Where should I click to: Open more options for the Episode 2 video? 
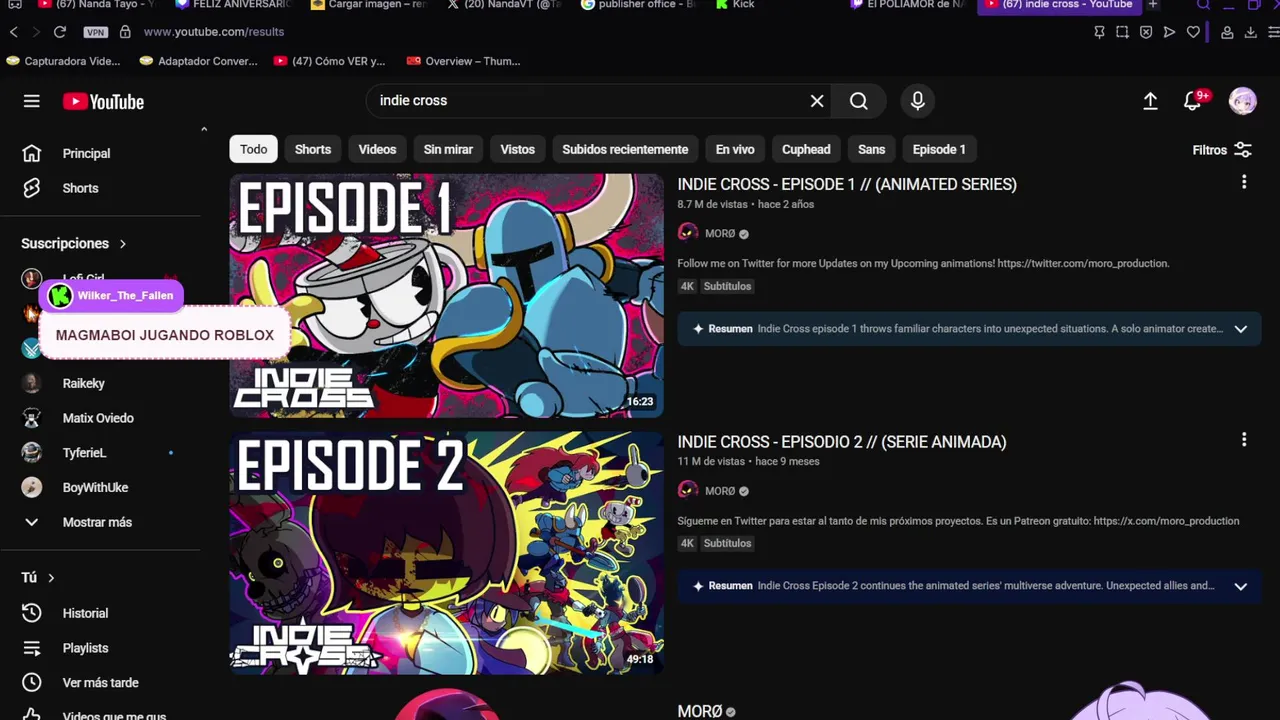[1244, 440]
